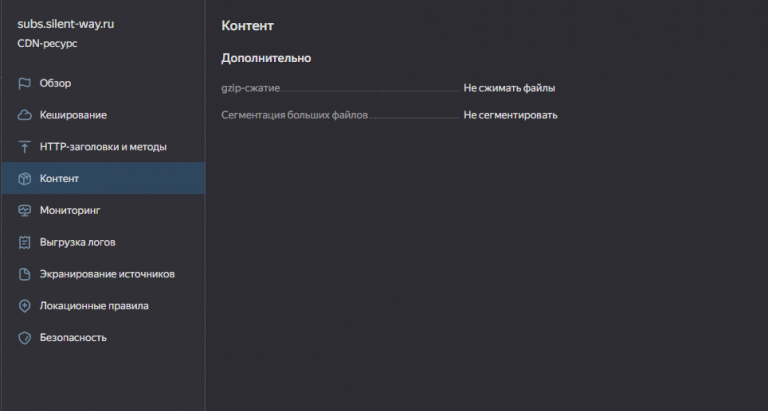Click the CDN-ресурс label
The width and height of the screenshot is (768, 411).
click(47, 44)
